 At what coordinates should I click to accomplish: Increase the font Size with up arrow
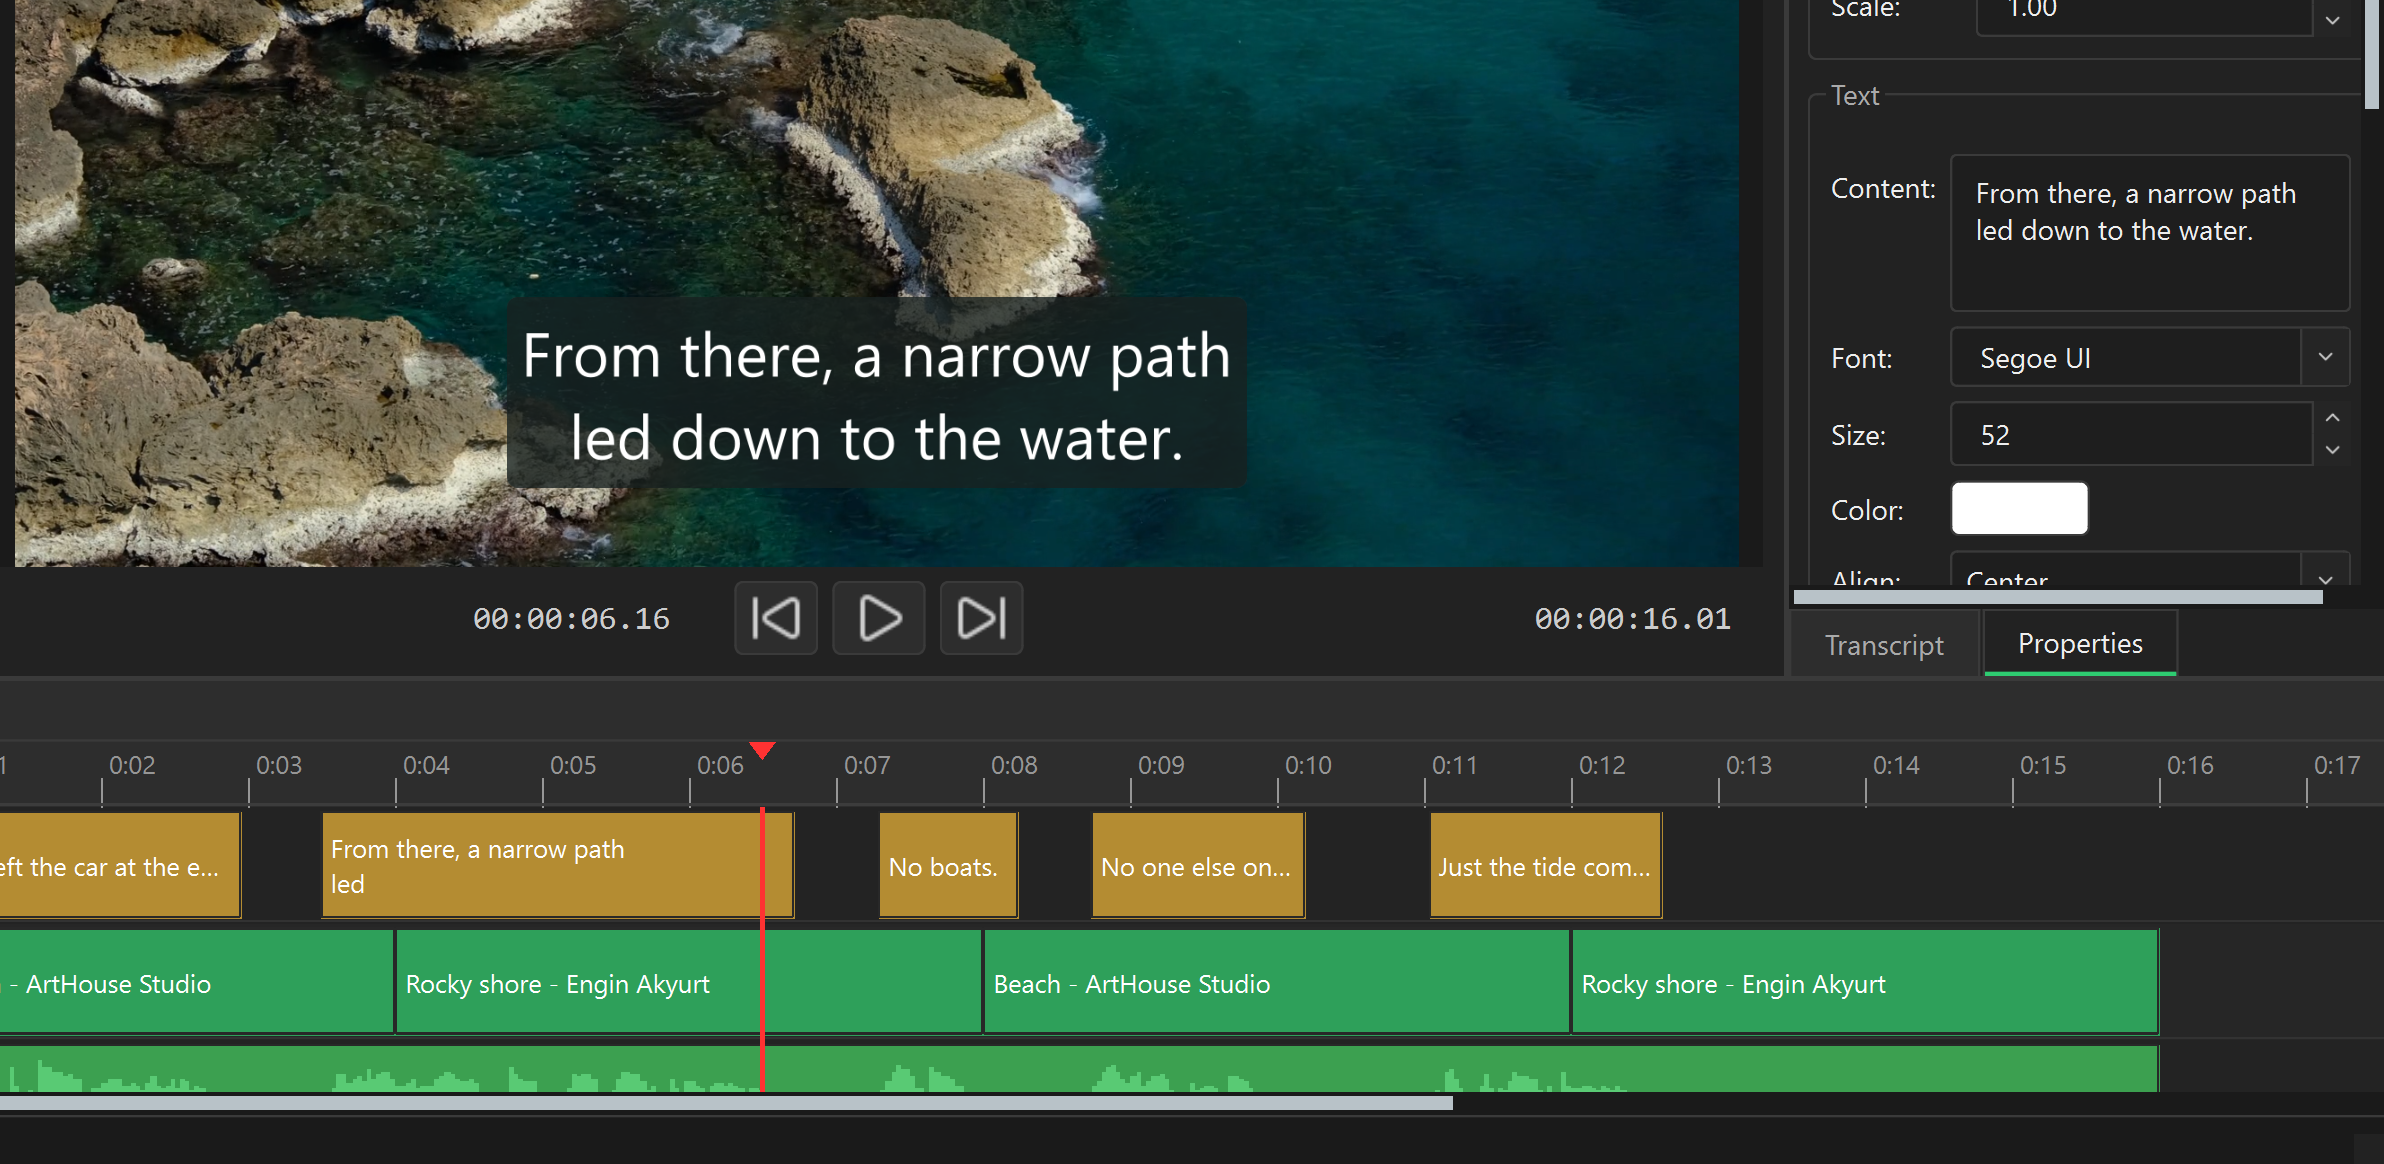coord(2332,418)
